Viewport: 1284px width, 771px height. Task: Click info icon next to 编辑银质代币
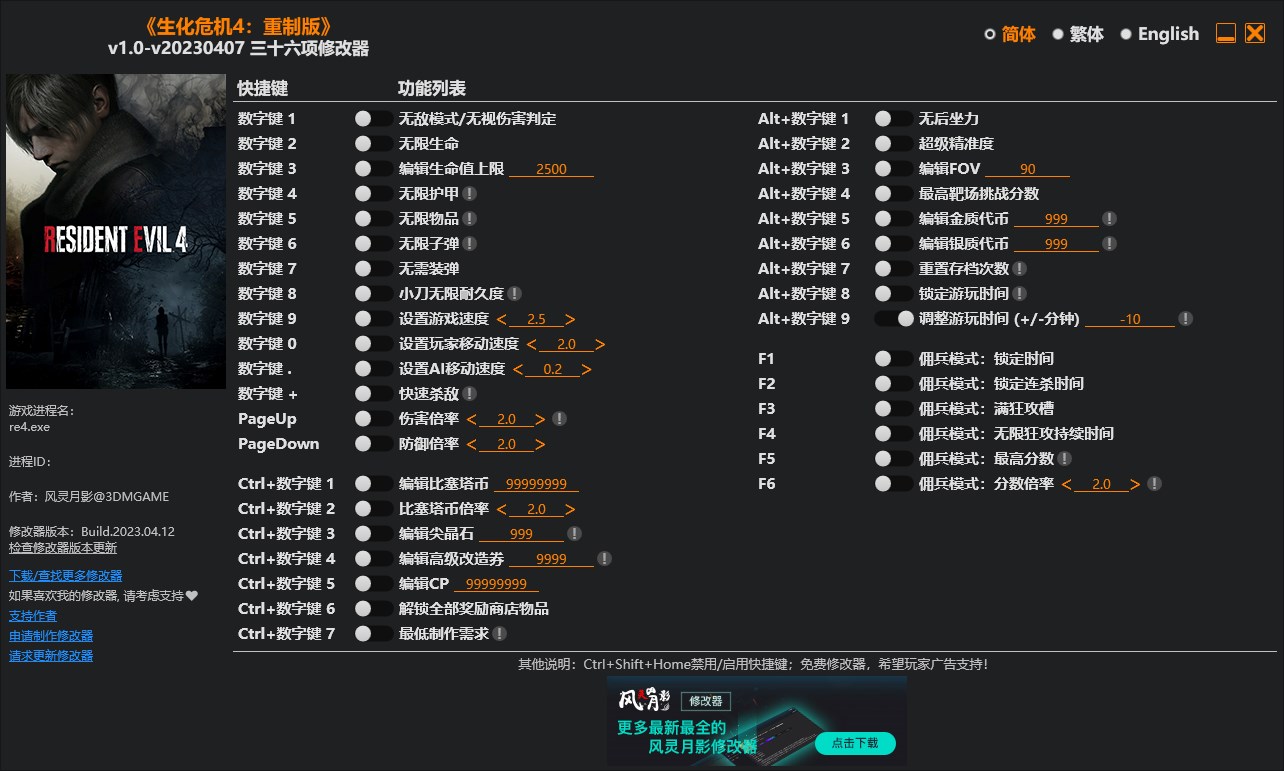pyautogui.click(x=1109, y=243)
